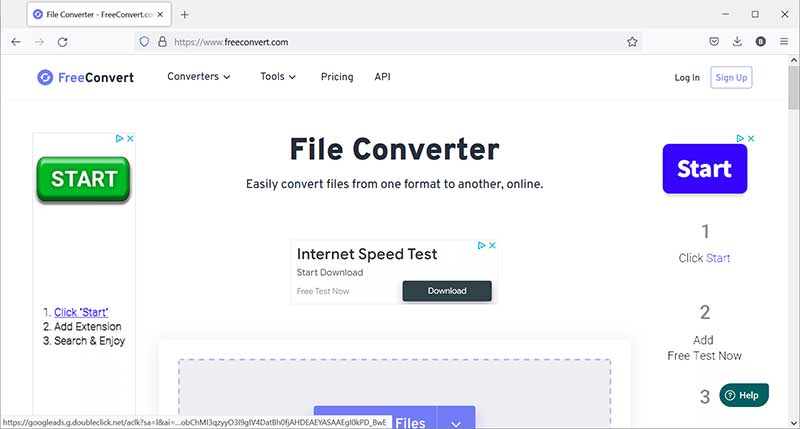The height and width of the screenshot is (429, 800).
Task: Click the 'Add Extension' text in left ad
Action: (x=88, y=326)
